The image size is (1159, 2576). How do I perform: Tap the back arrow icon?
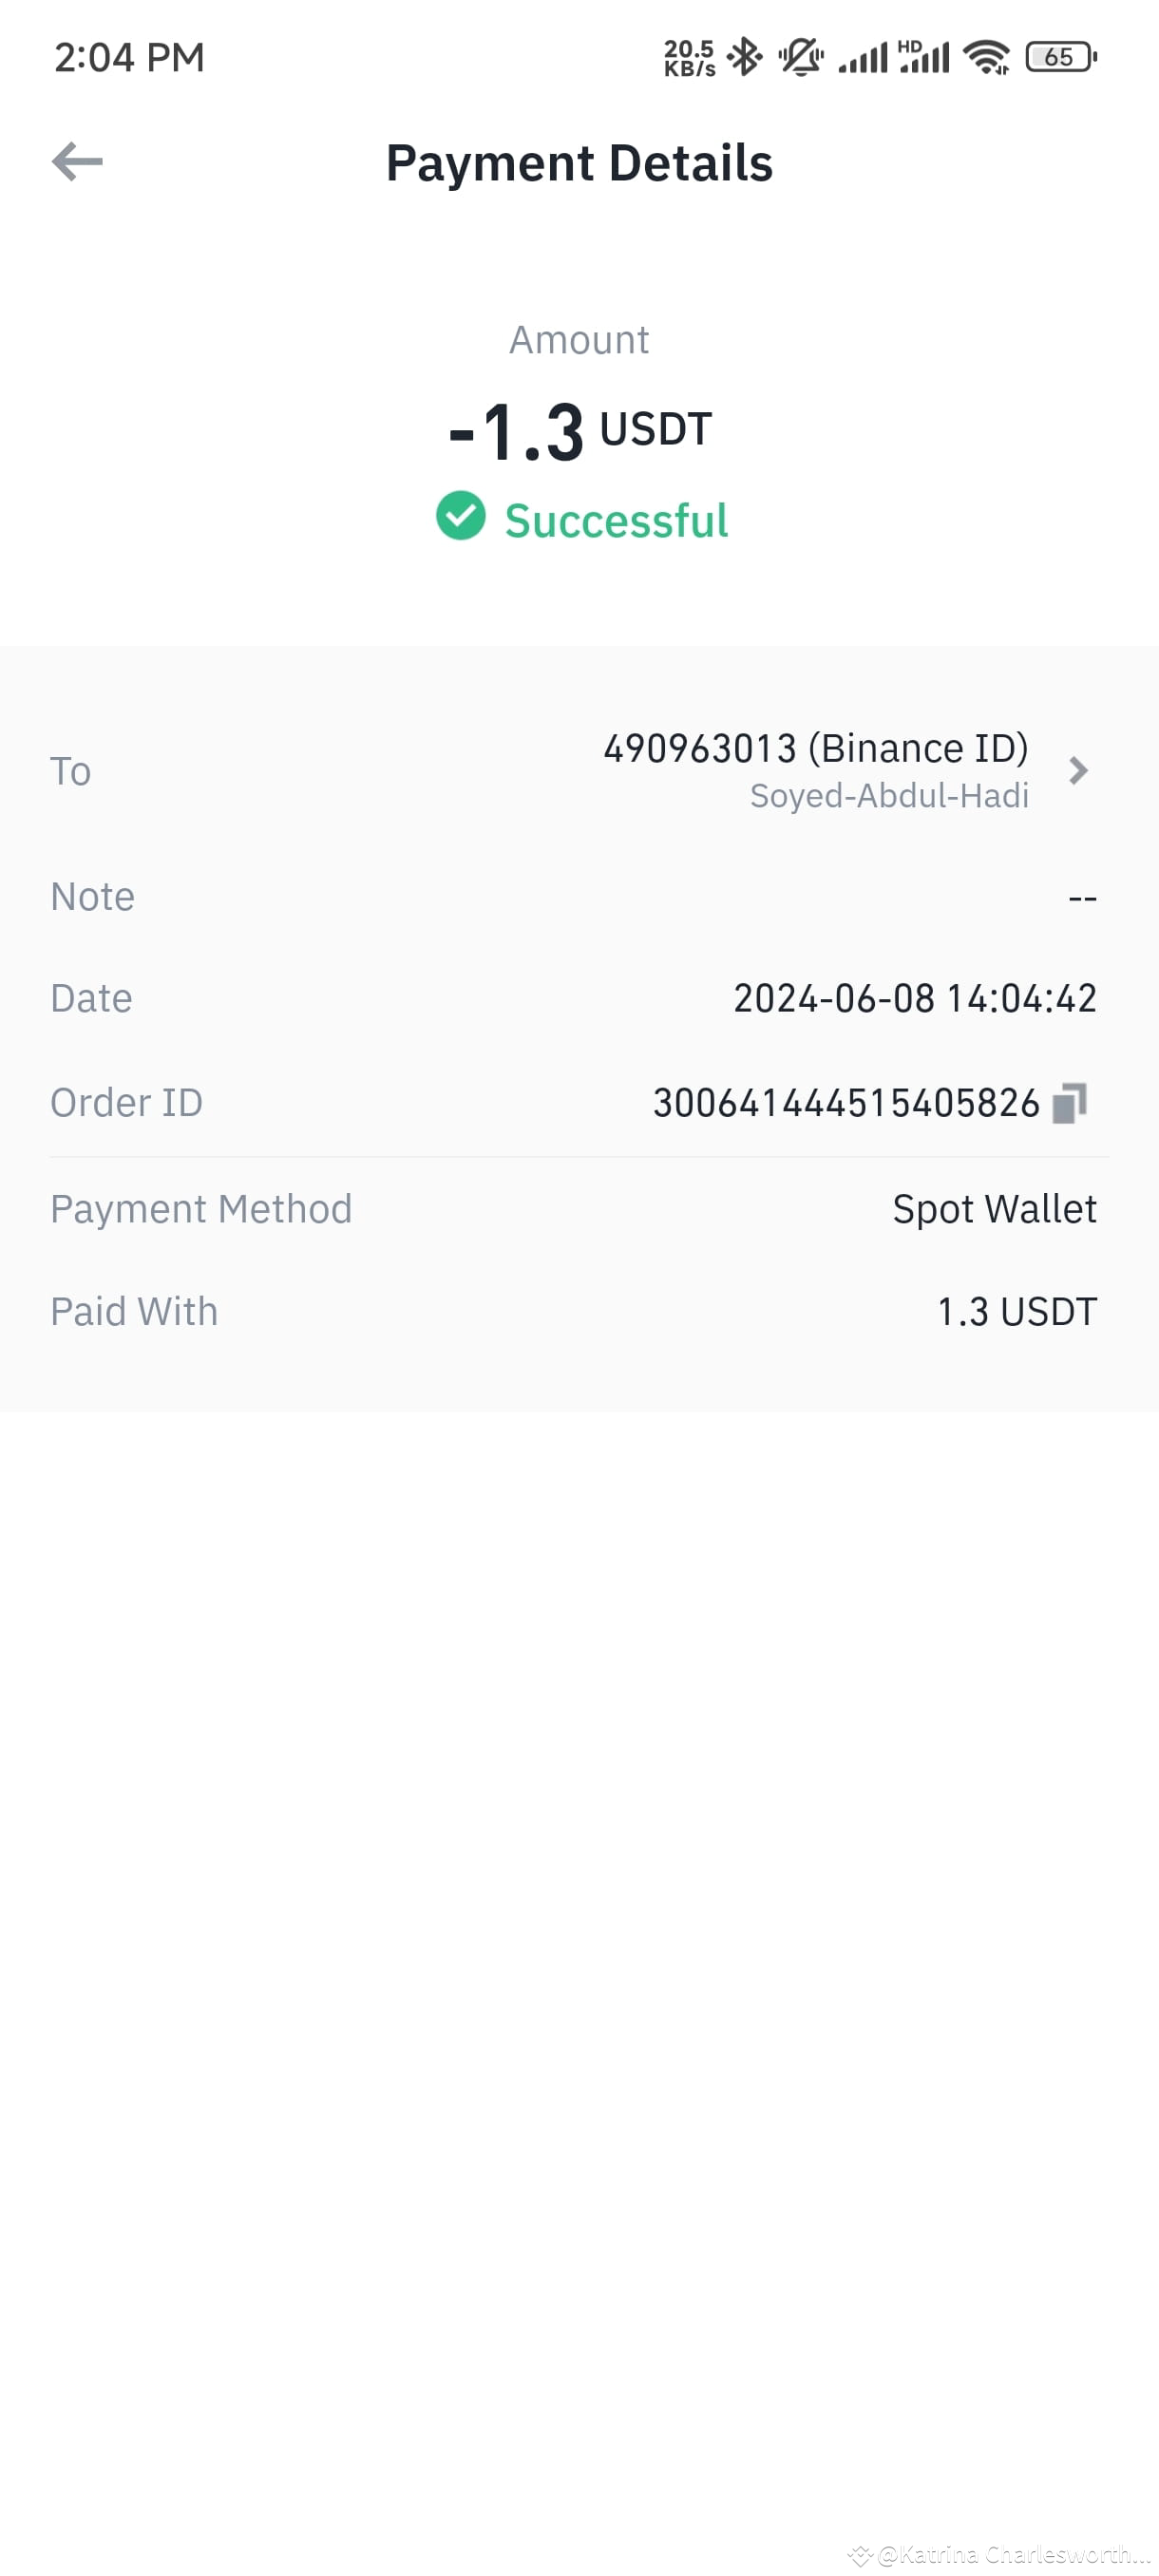pyautogui.click(x=77, y=161)
